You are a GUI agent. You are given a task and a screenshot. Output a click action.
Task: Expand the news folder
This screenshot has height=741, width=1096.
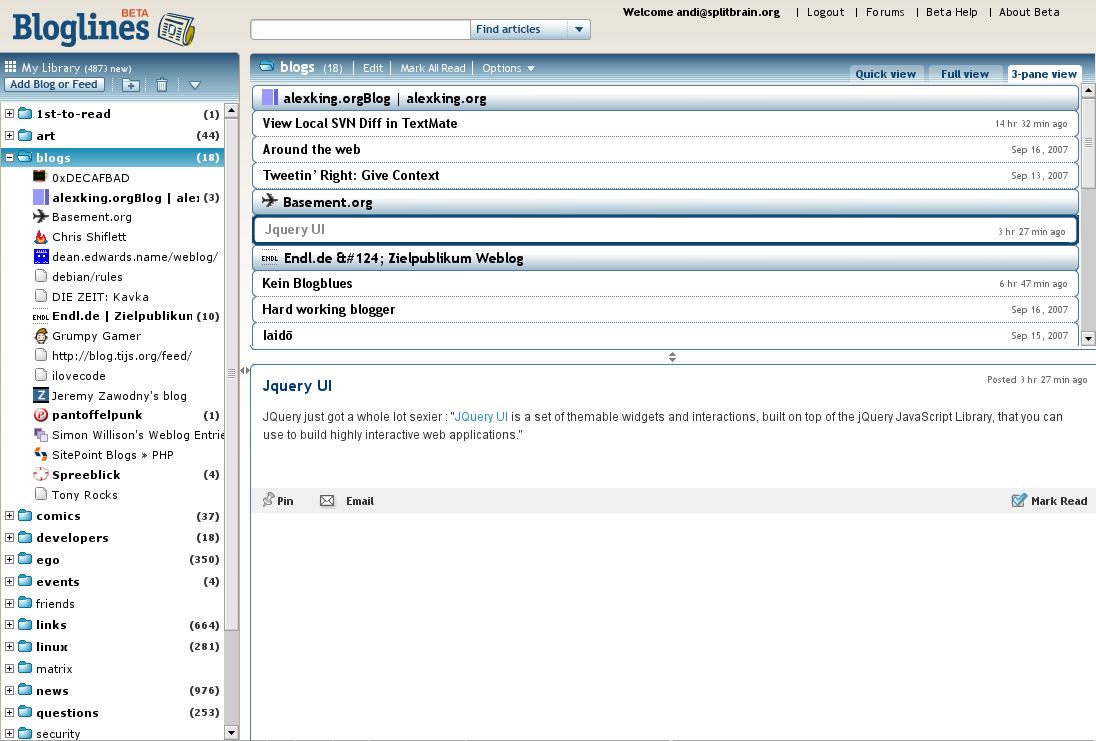(9, 691)
